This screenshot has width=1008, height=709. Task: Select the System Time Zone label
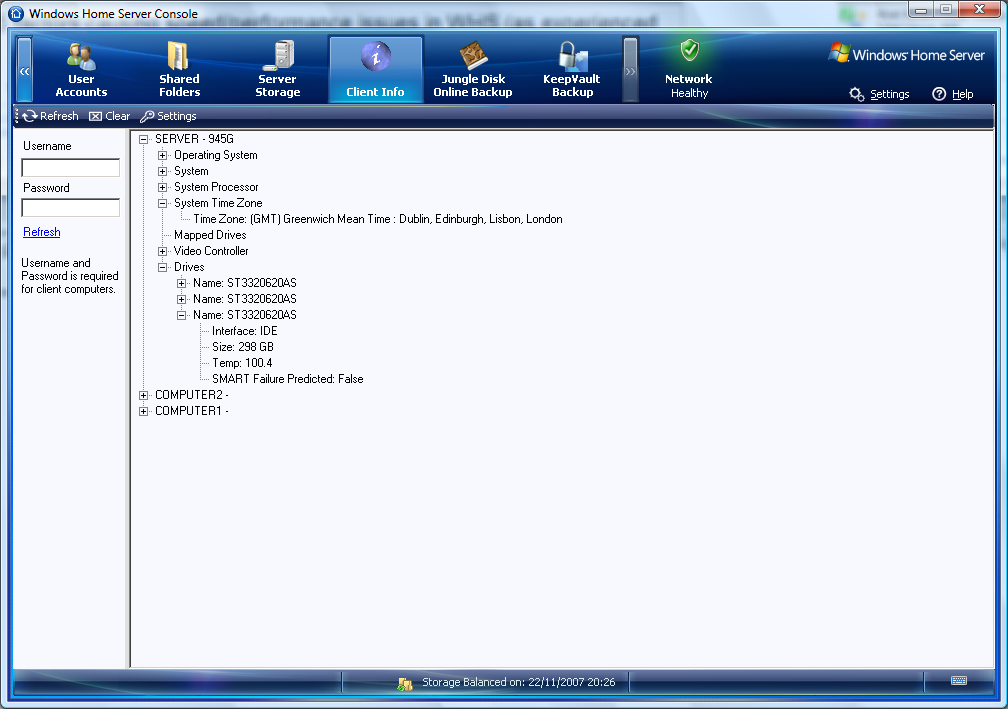tap(218, 203)
